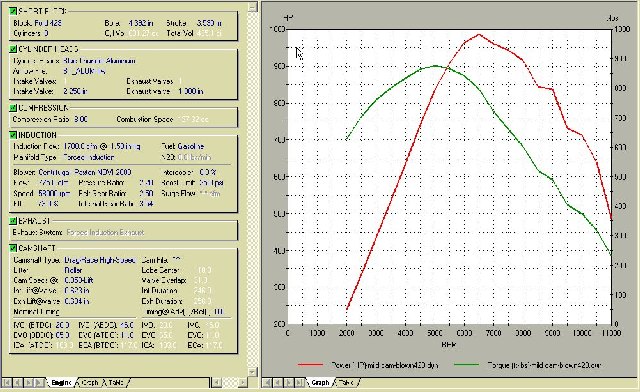Click the green Torque legend line

pos(467,365)
